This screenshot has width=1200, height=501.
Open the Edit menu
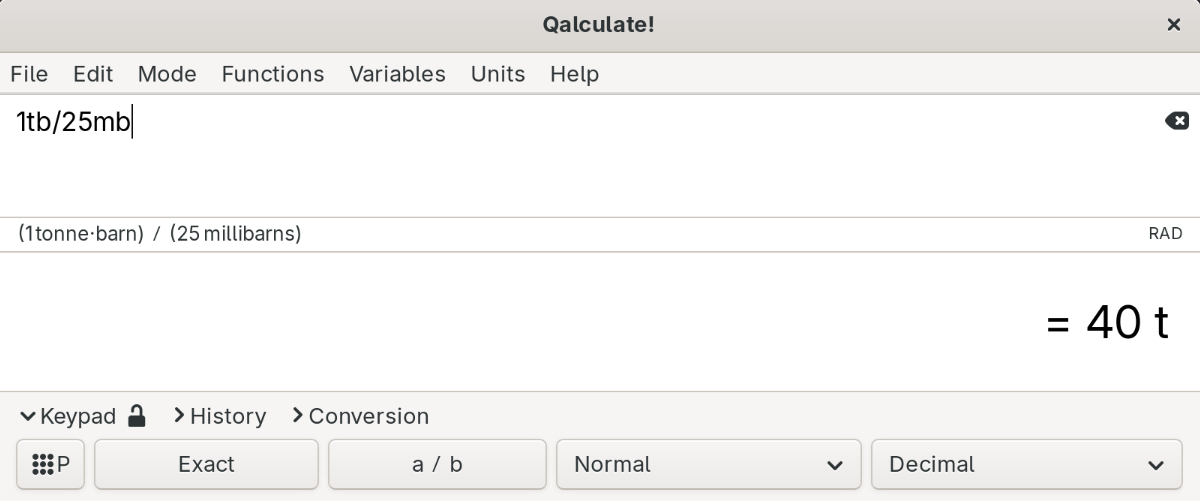tap(93, 74)
